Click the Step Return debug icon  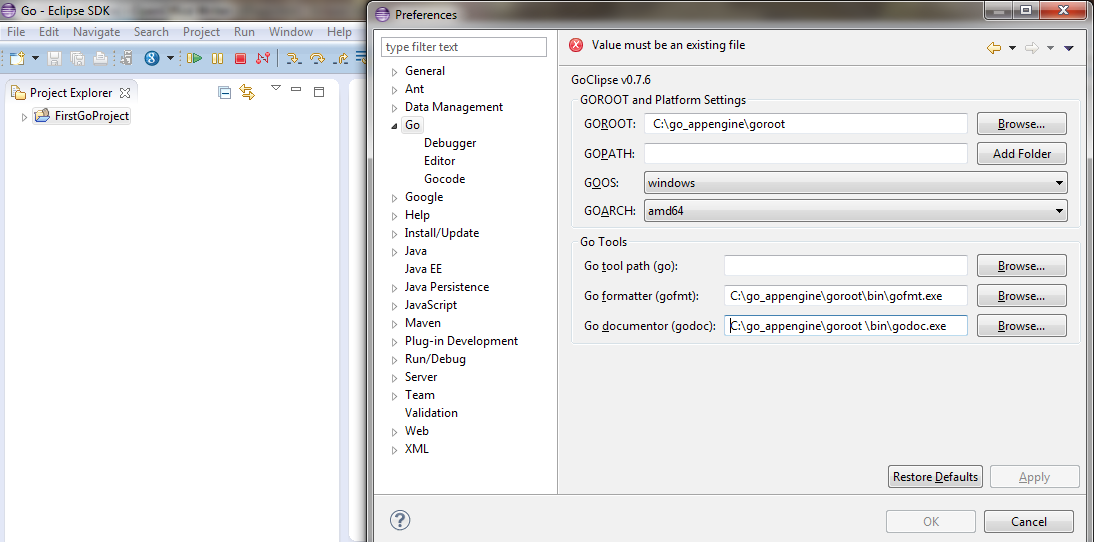pos(341,59)
